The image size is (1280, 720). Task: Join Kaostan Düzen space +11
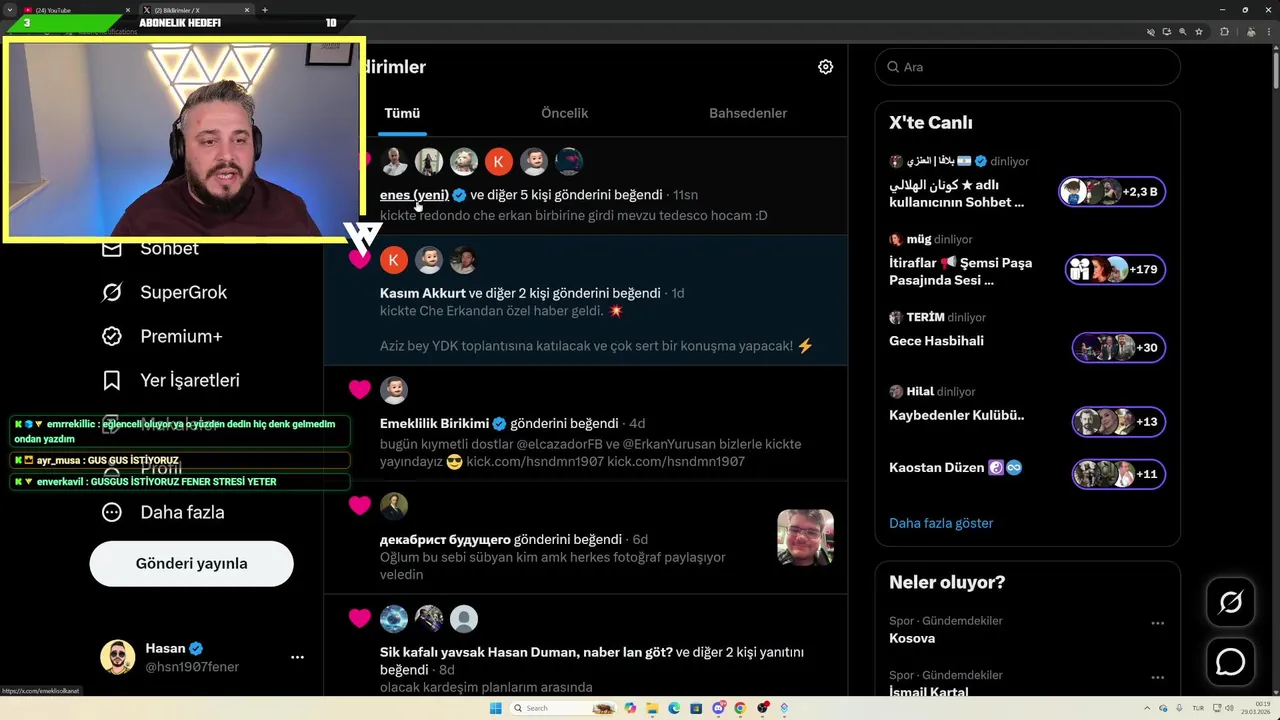point(1119,473)
